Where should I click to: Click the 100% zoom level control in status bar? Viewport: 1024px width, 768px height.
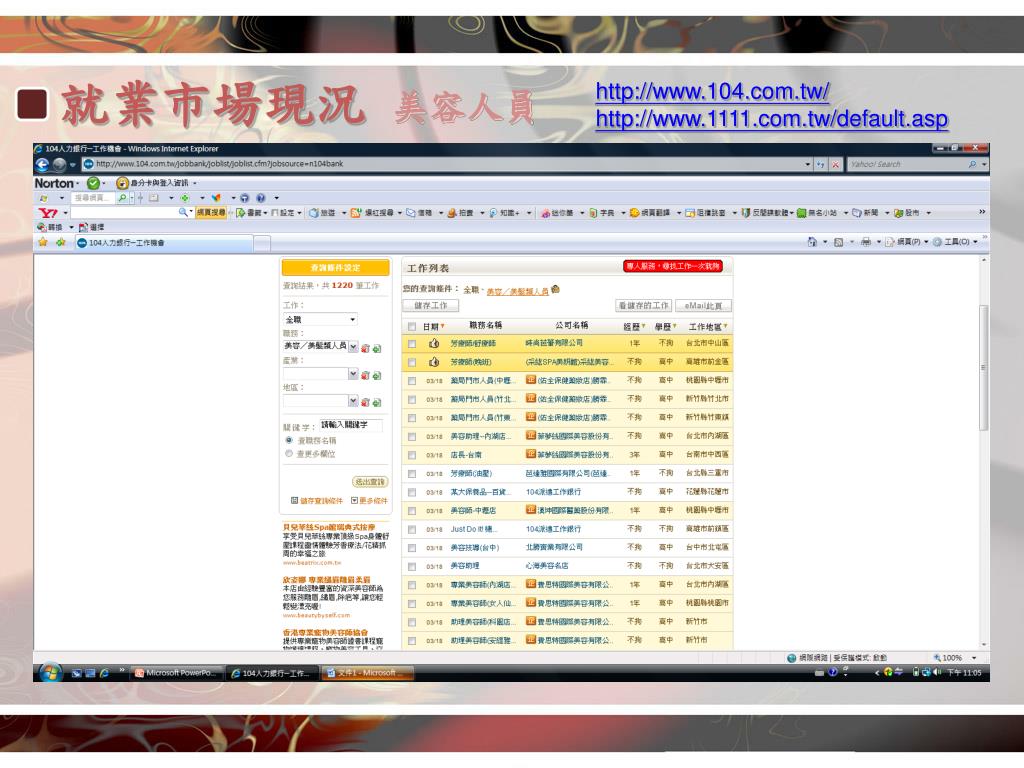[955, 658]
